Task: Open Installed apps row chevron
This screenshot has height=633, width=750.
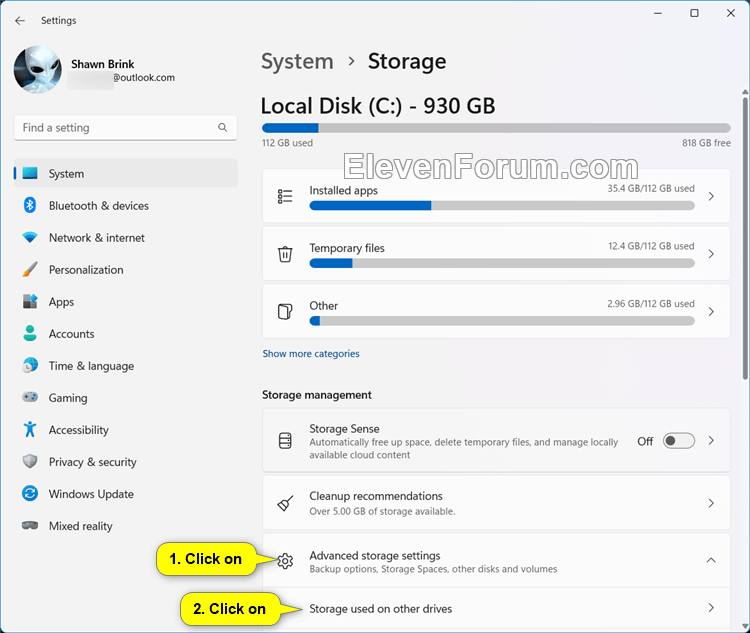Action: click(711, 196)
